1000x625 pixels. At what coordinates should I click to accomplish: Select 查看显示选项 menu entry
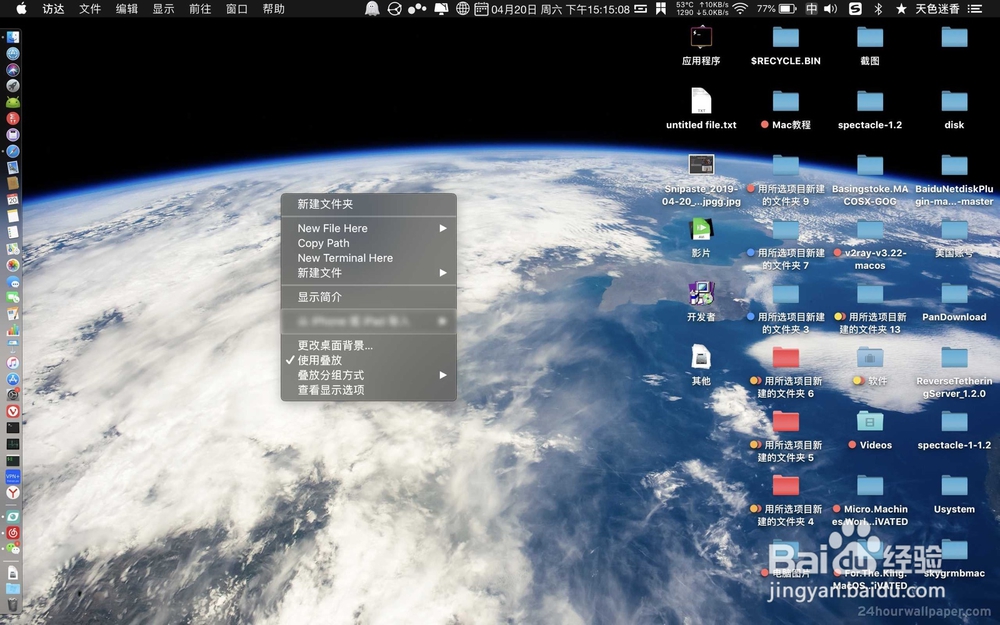369,390
